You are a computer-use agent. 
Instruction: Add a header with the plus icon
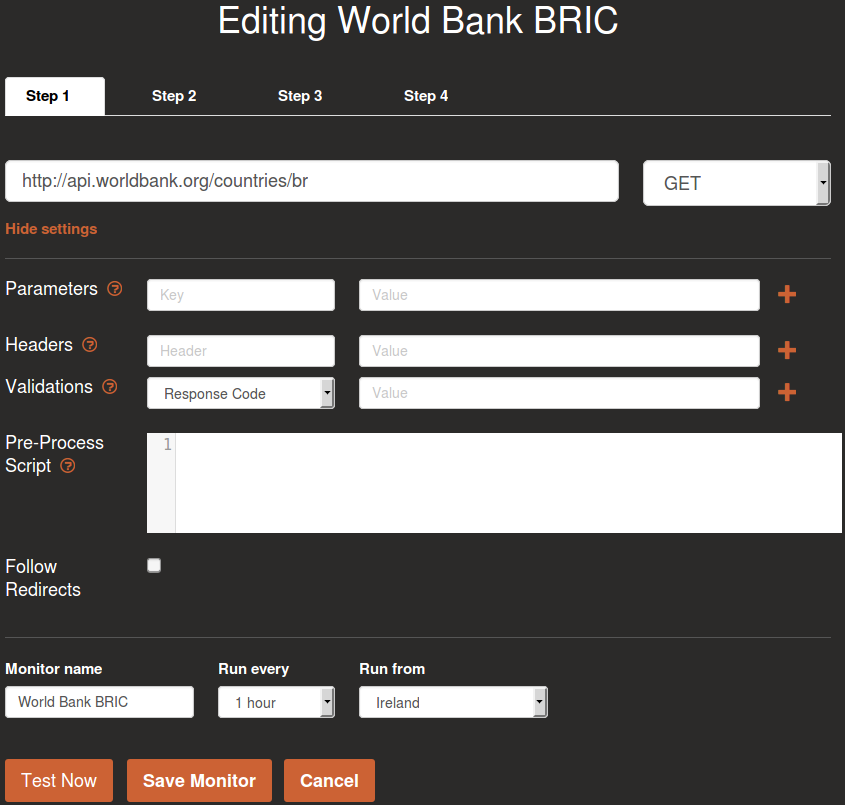click(787, 350)
